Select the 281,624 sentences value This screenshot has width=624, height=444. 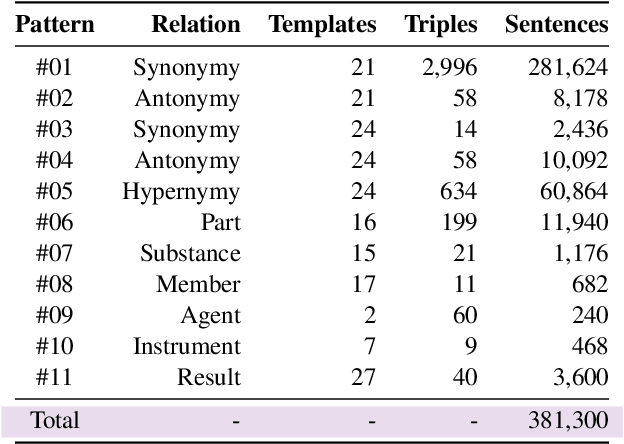pos(567,67)
